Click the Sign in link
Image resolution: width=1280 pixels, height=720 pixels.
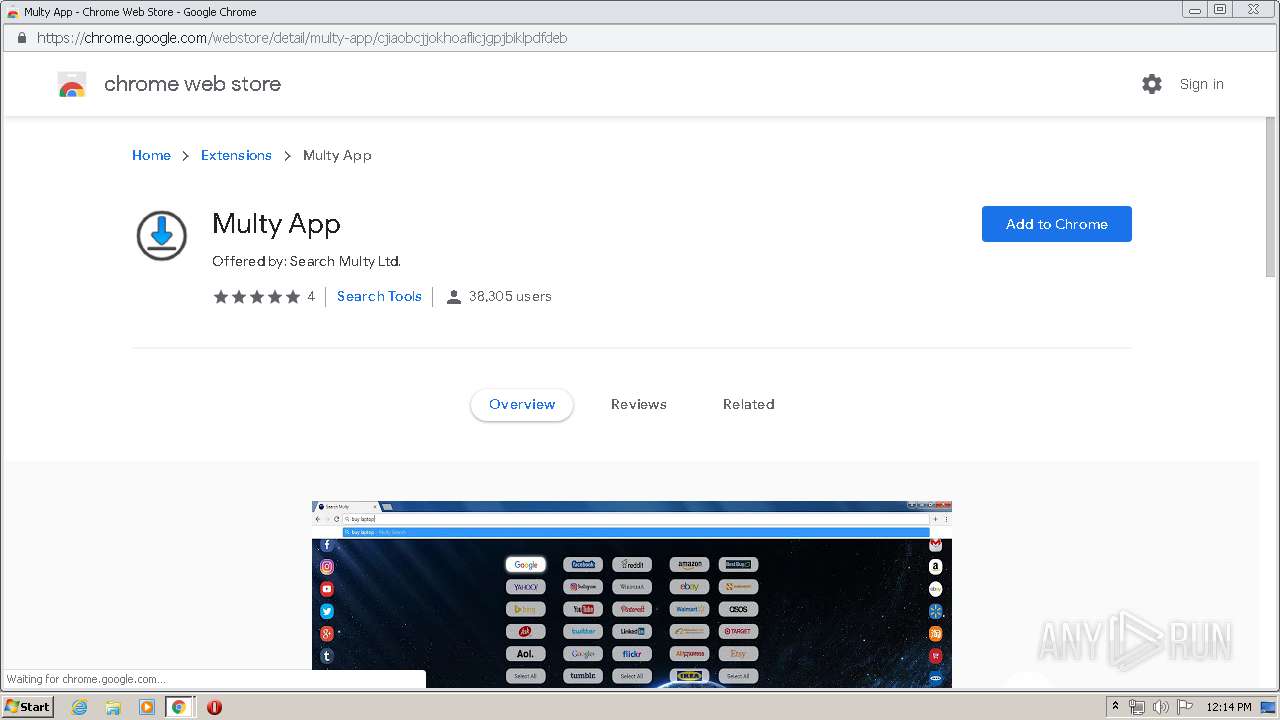tap(1201, 84)
